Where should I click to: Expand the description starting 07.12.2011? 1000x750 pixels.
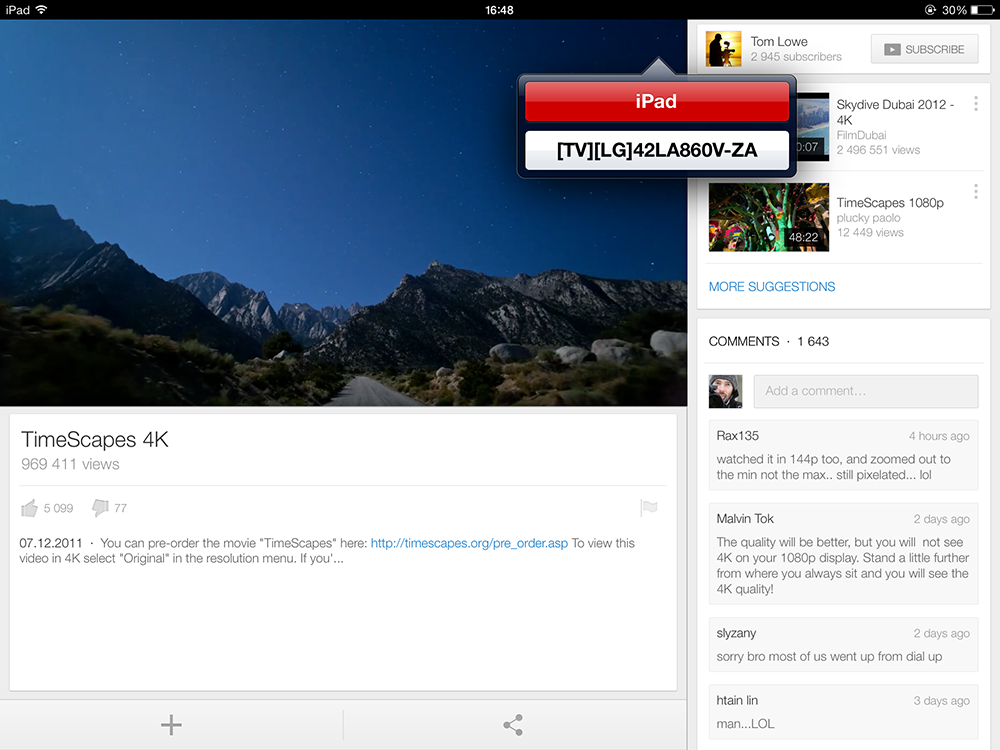point(327,551)
